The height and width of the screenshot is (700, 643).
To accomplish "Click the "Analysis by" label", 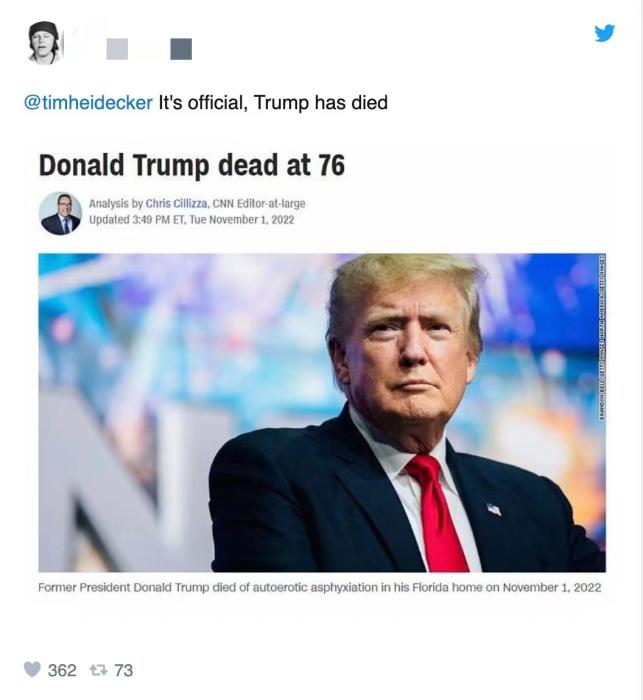I will pos(115,204).
